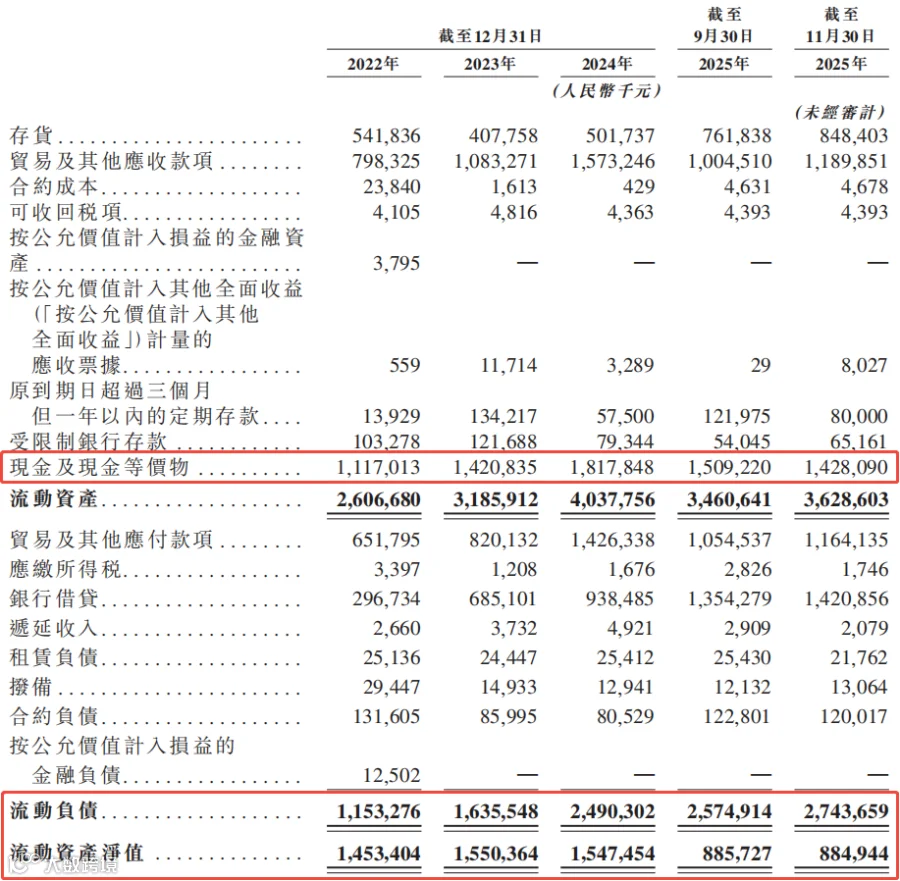
Task: Click the 截至12月31日 header
Action: pos(491,36)
